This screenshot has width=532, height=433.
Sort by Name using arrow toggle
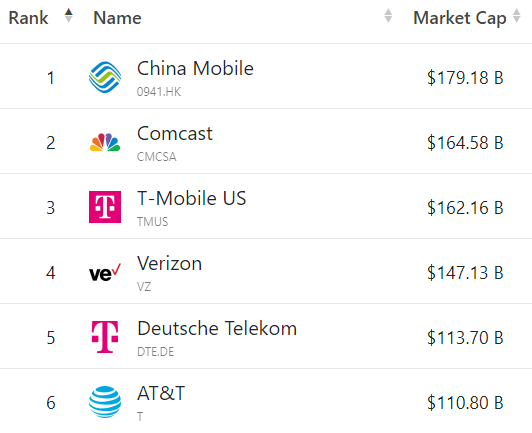coord(388,16)
